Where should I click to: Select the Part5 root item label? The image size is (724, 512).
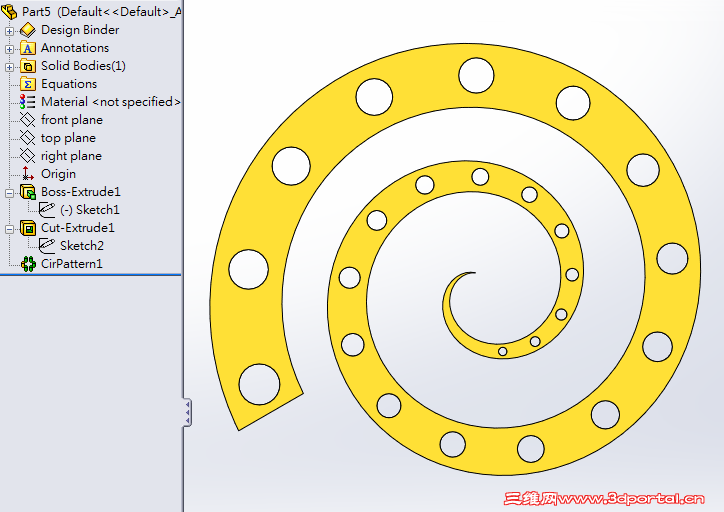click(x=102, y=12)
